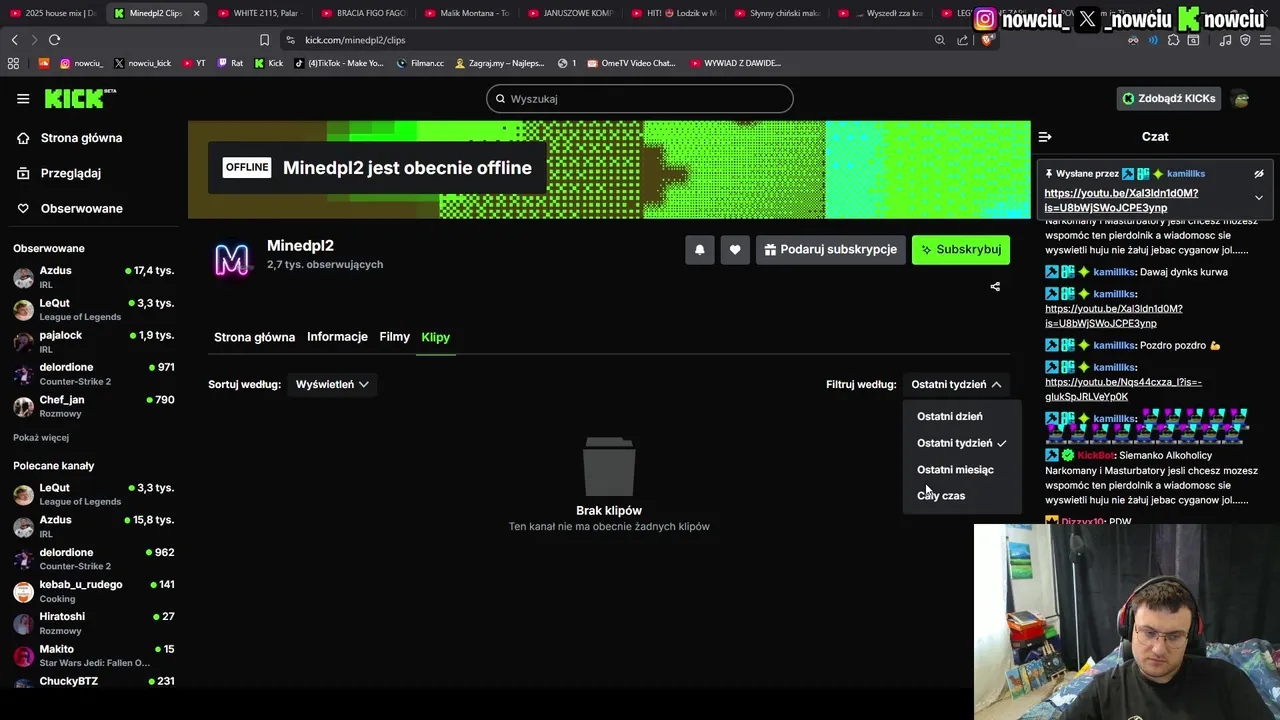The image size is (1280, 720).
Task: Click the Wyszukaj search field
Action: click(640, 99)
